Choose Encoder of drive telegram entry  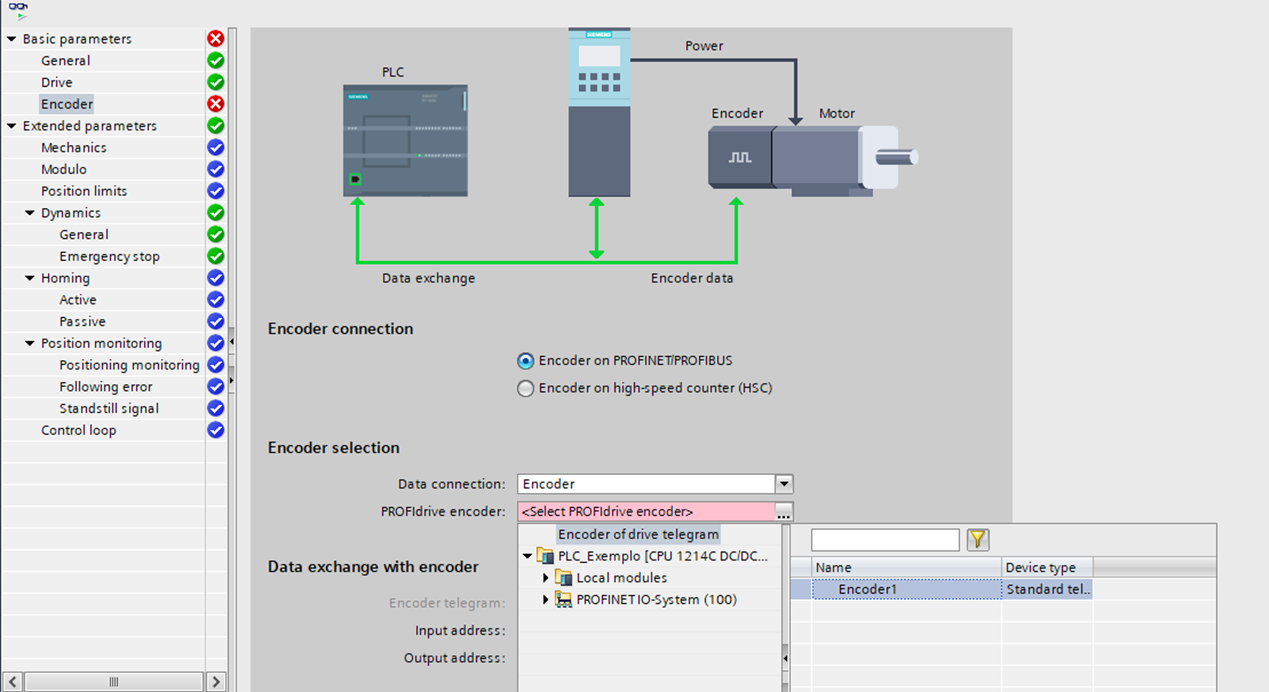coord(638,534)
